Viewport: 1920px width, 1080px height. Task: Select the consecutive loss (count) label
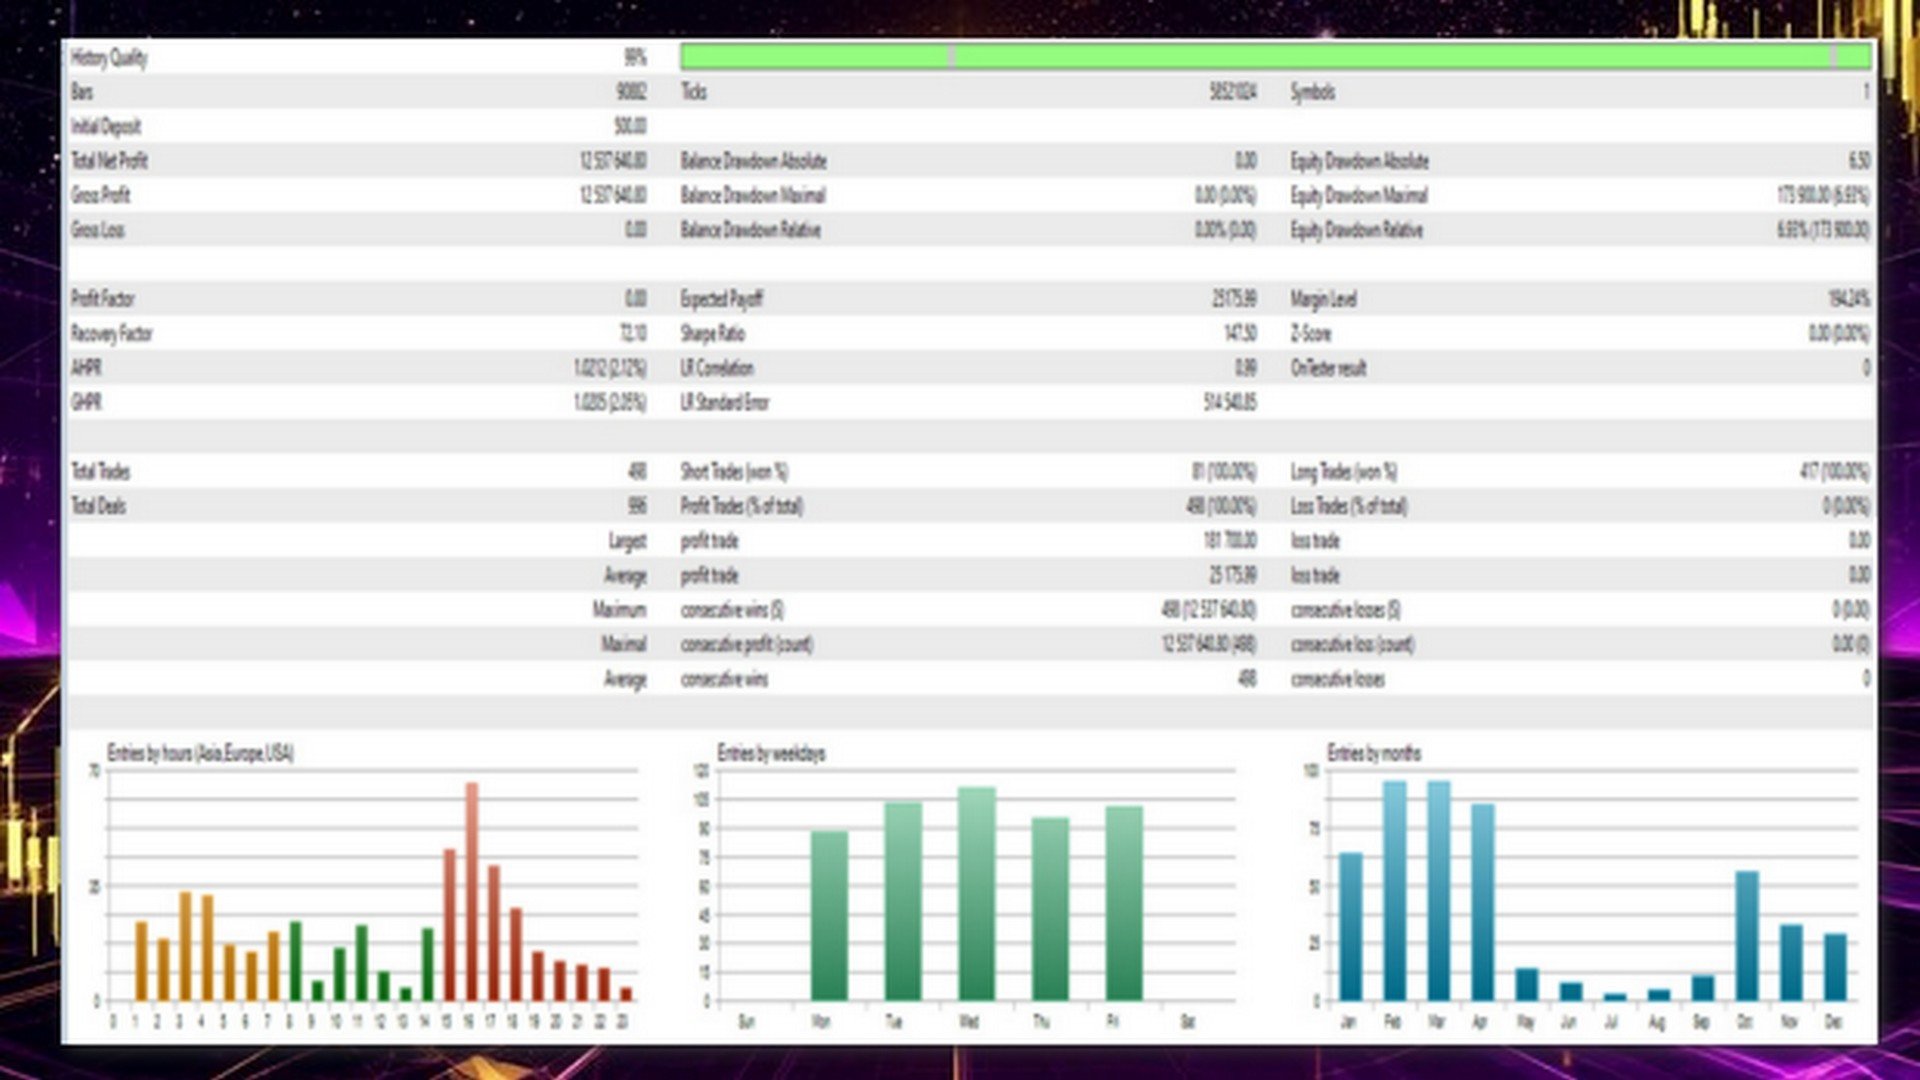click(x=1353, y=644)
